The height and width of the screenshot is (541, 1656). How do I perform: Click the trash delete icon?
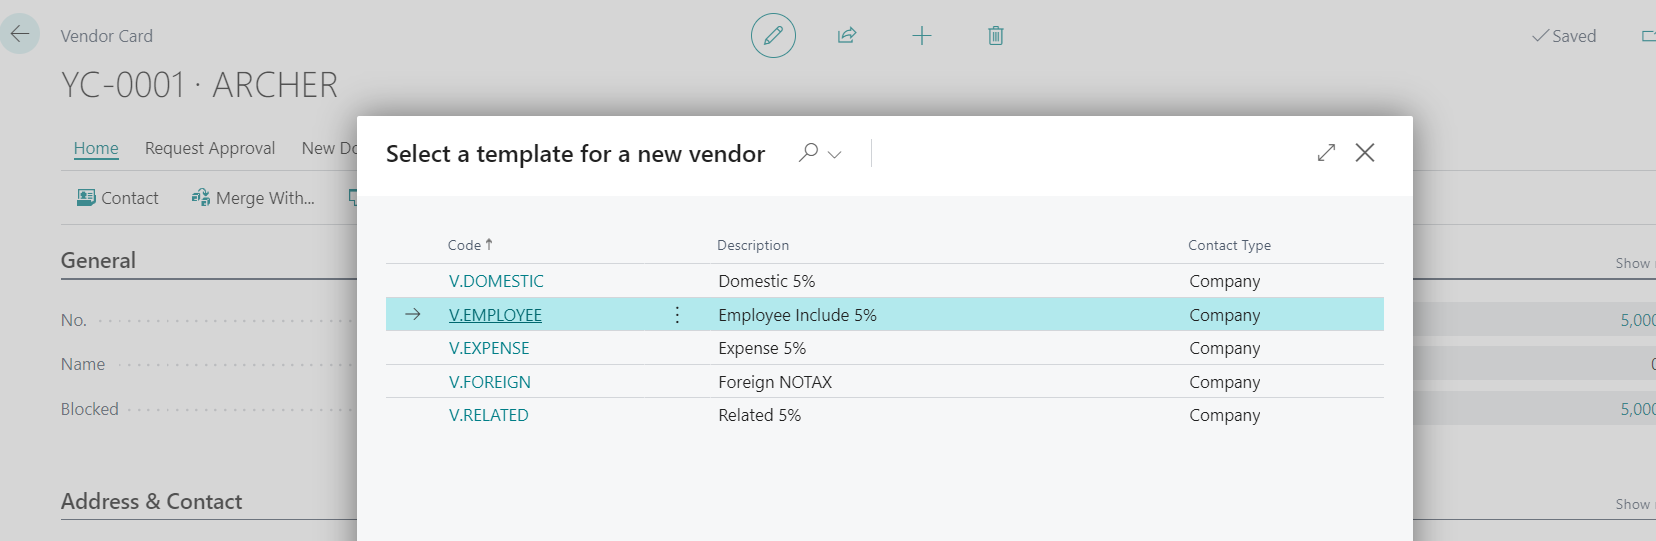click(996, 36)
